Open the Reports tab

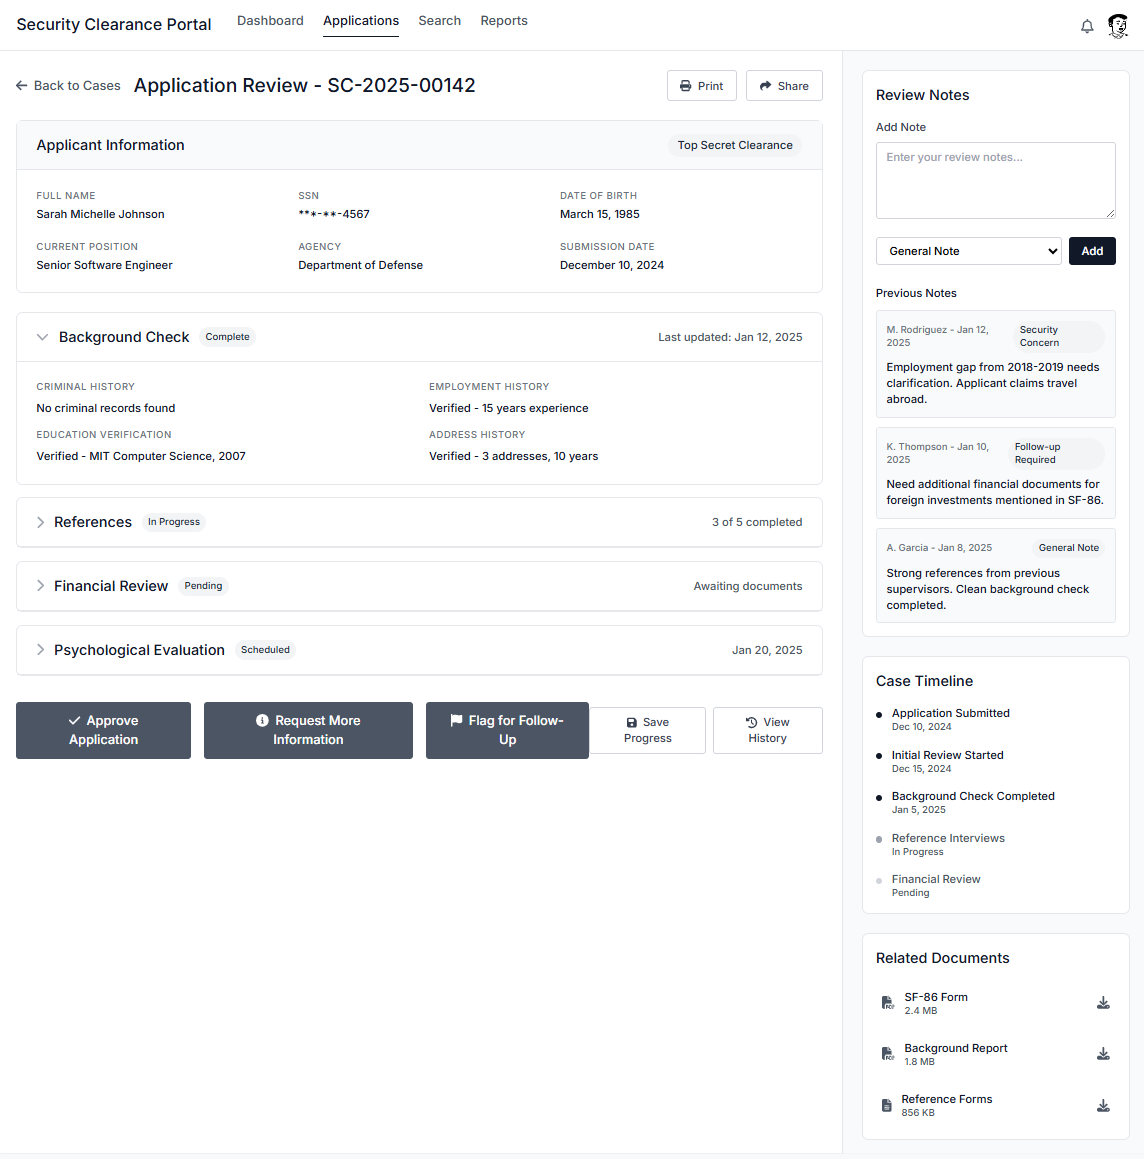point(503,21)
